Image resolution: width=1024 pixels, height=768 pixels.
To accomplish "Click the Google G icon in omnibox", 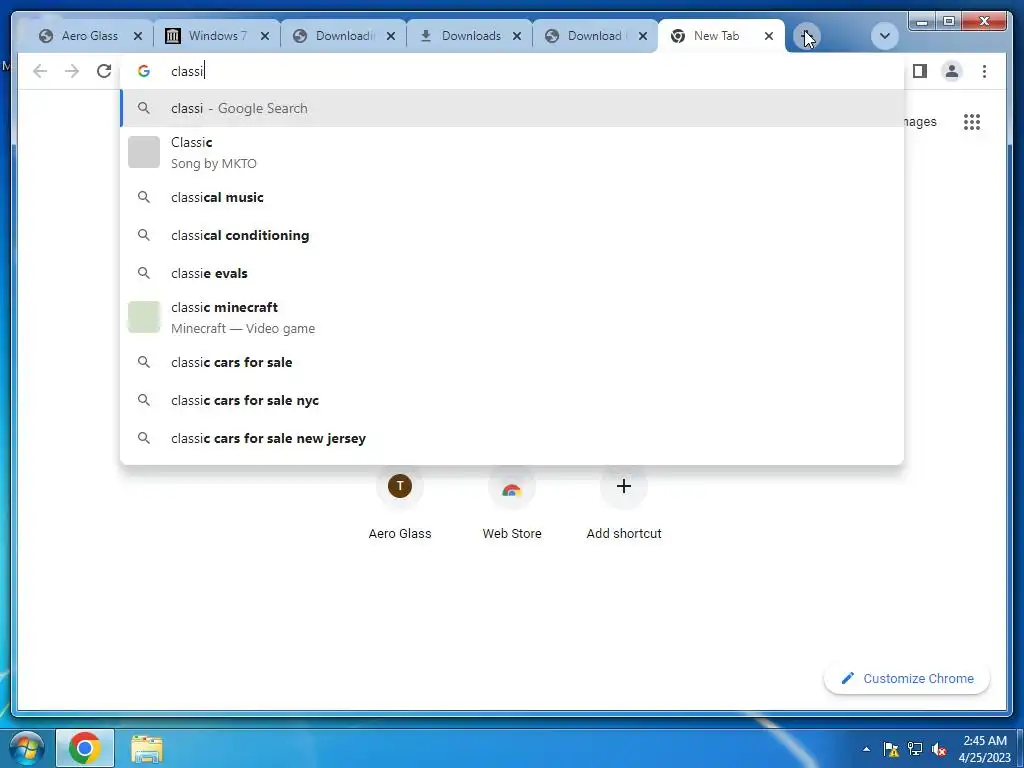I will click(144, 71).
